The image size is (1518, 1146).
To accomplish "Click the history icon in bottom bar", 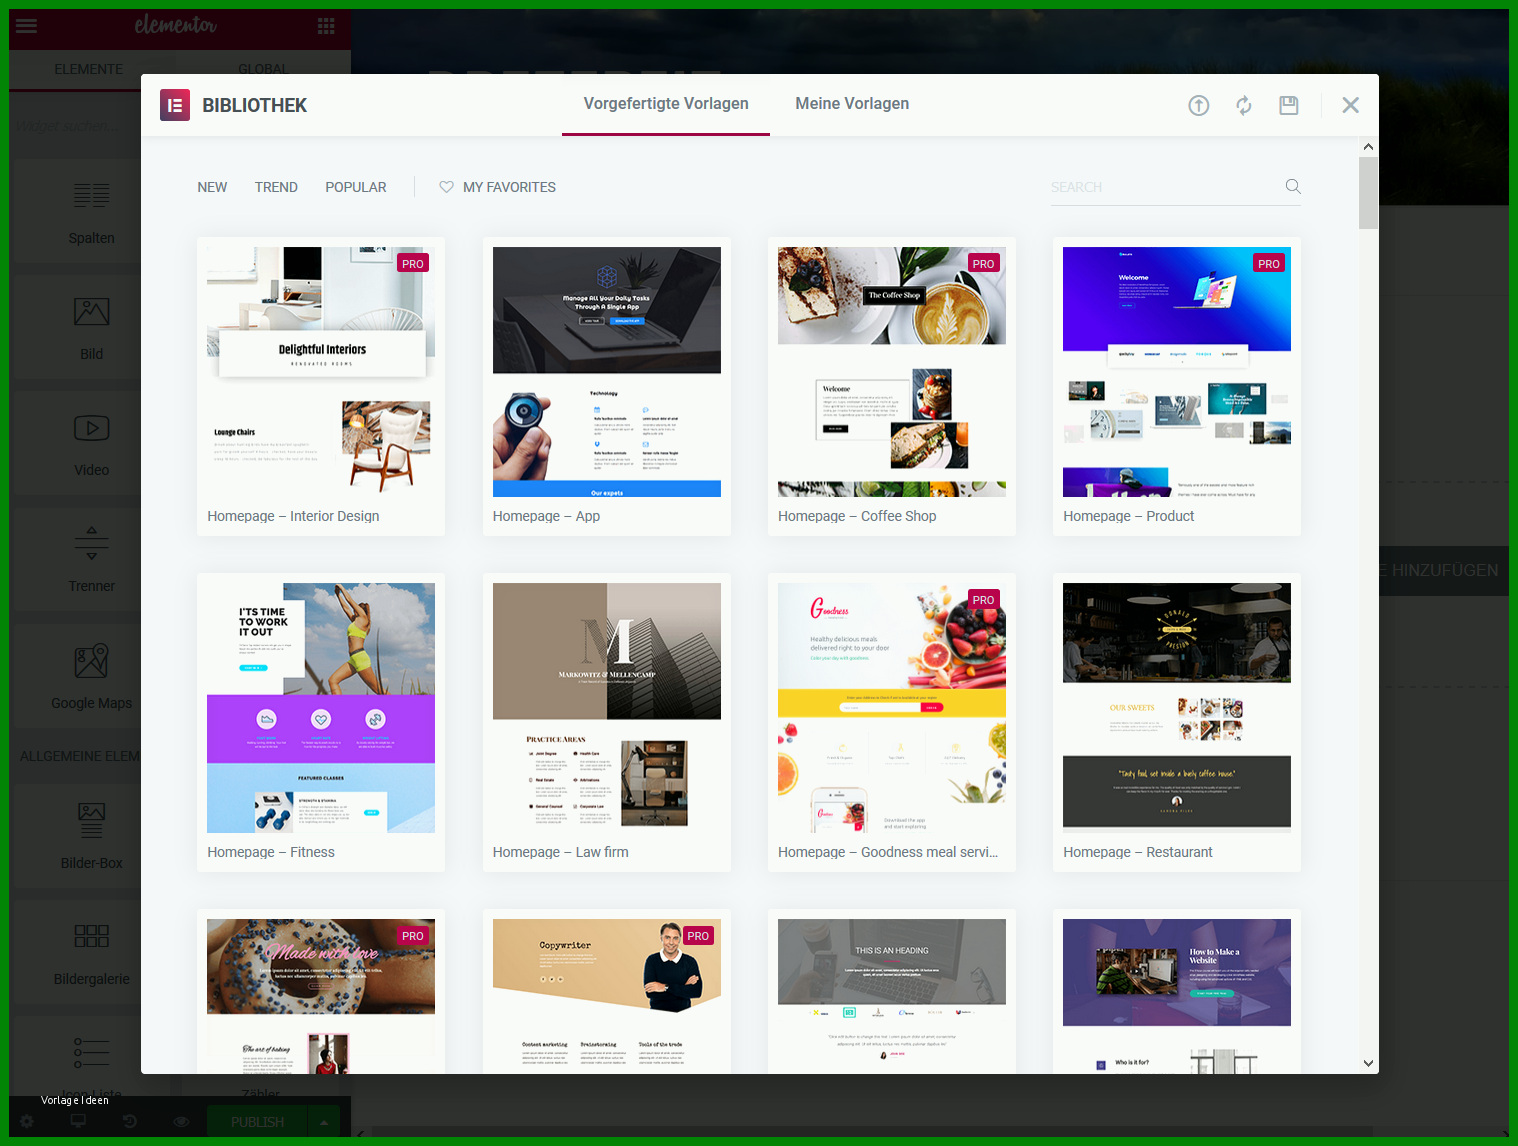I will click(129, 1122).
